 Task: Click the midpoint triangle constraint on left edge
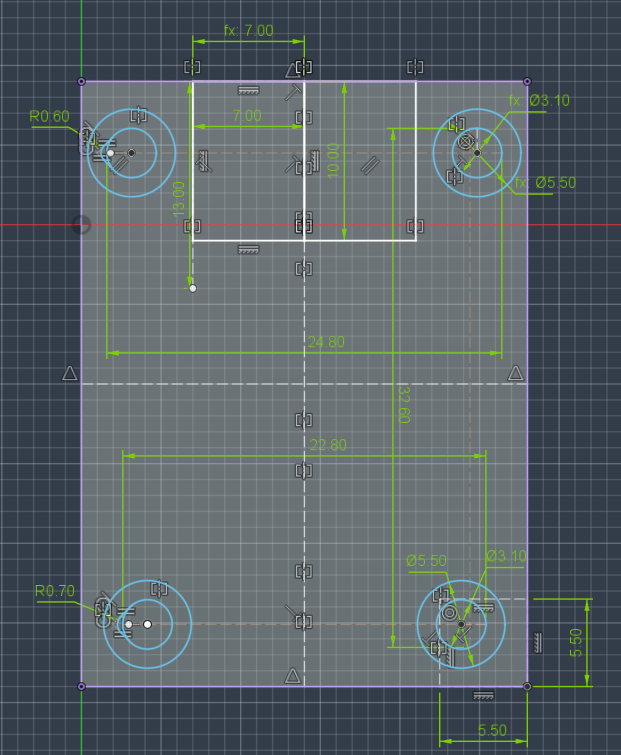tap(70, 373)
